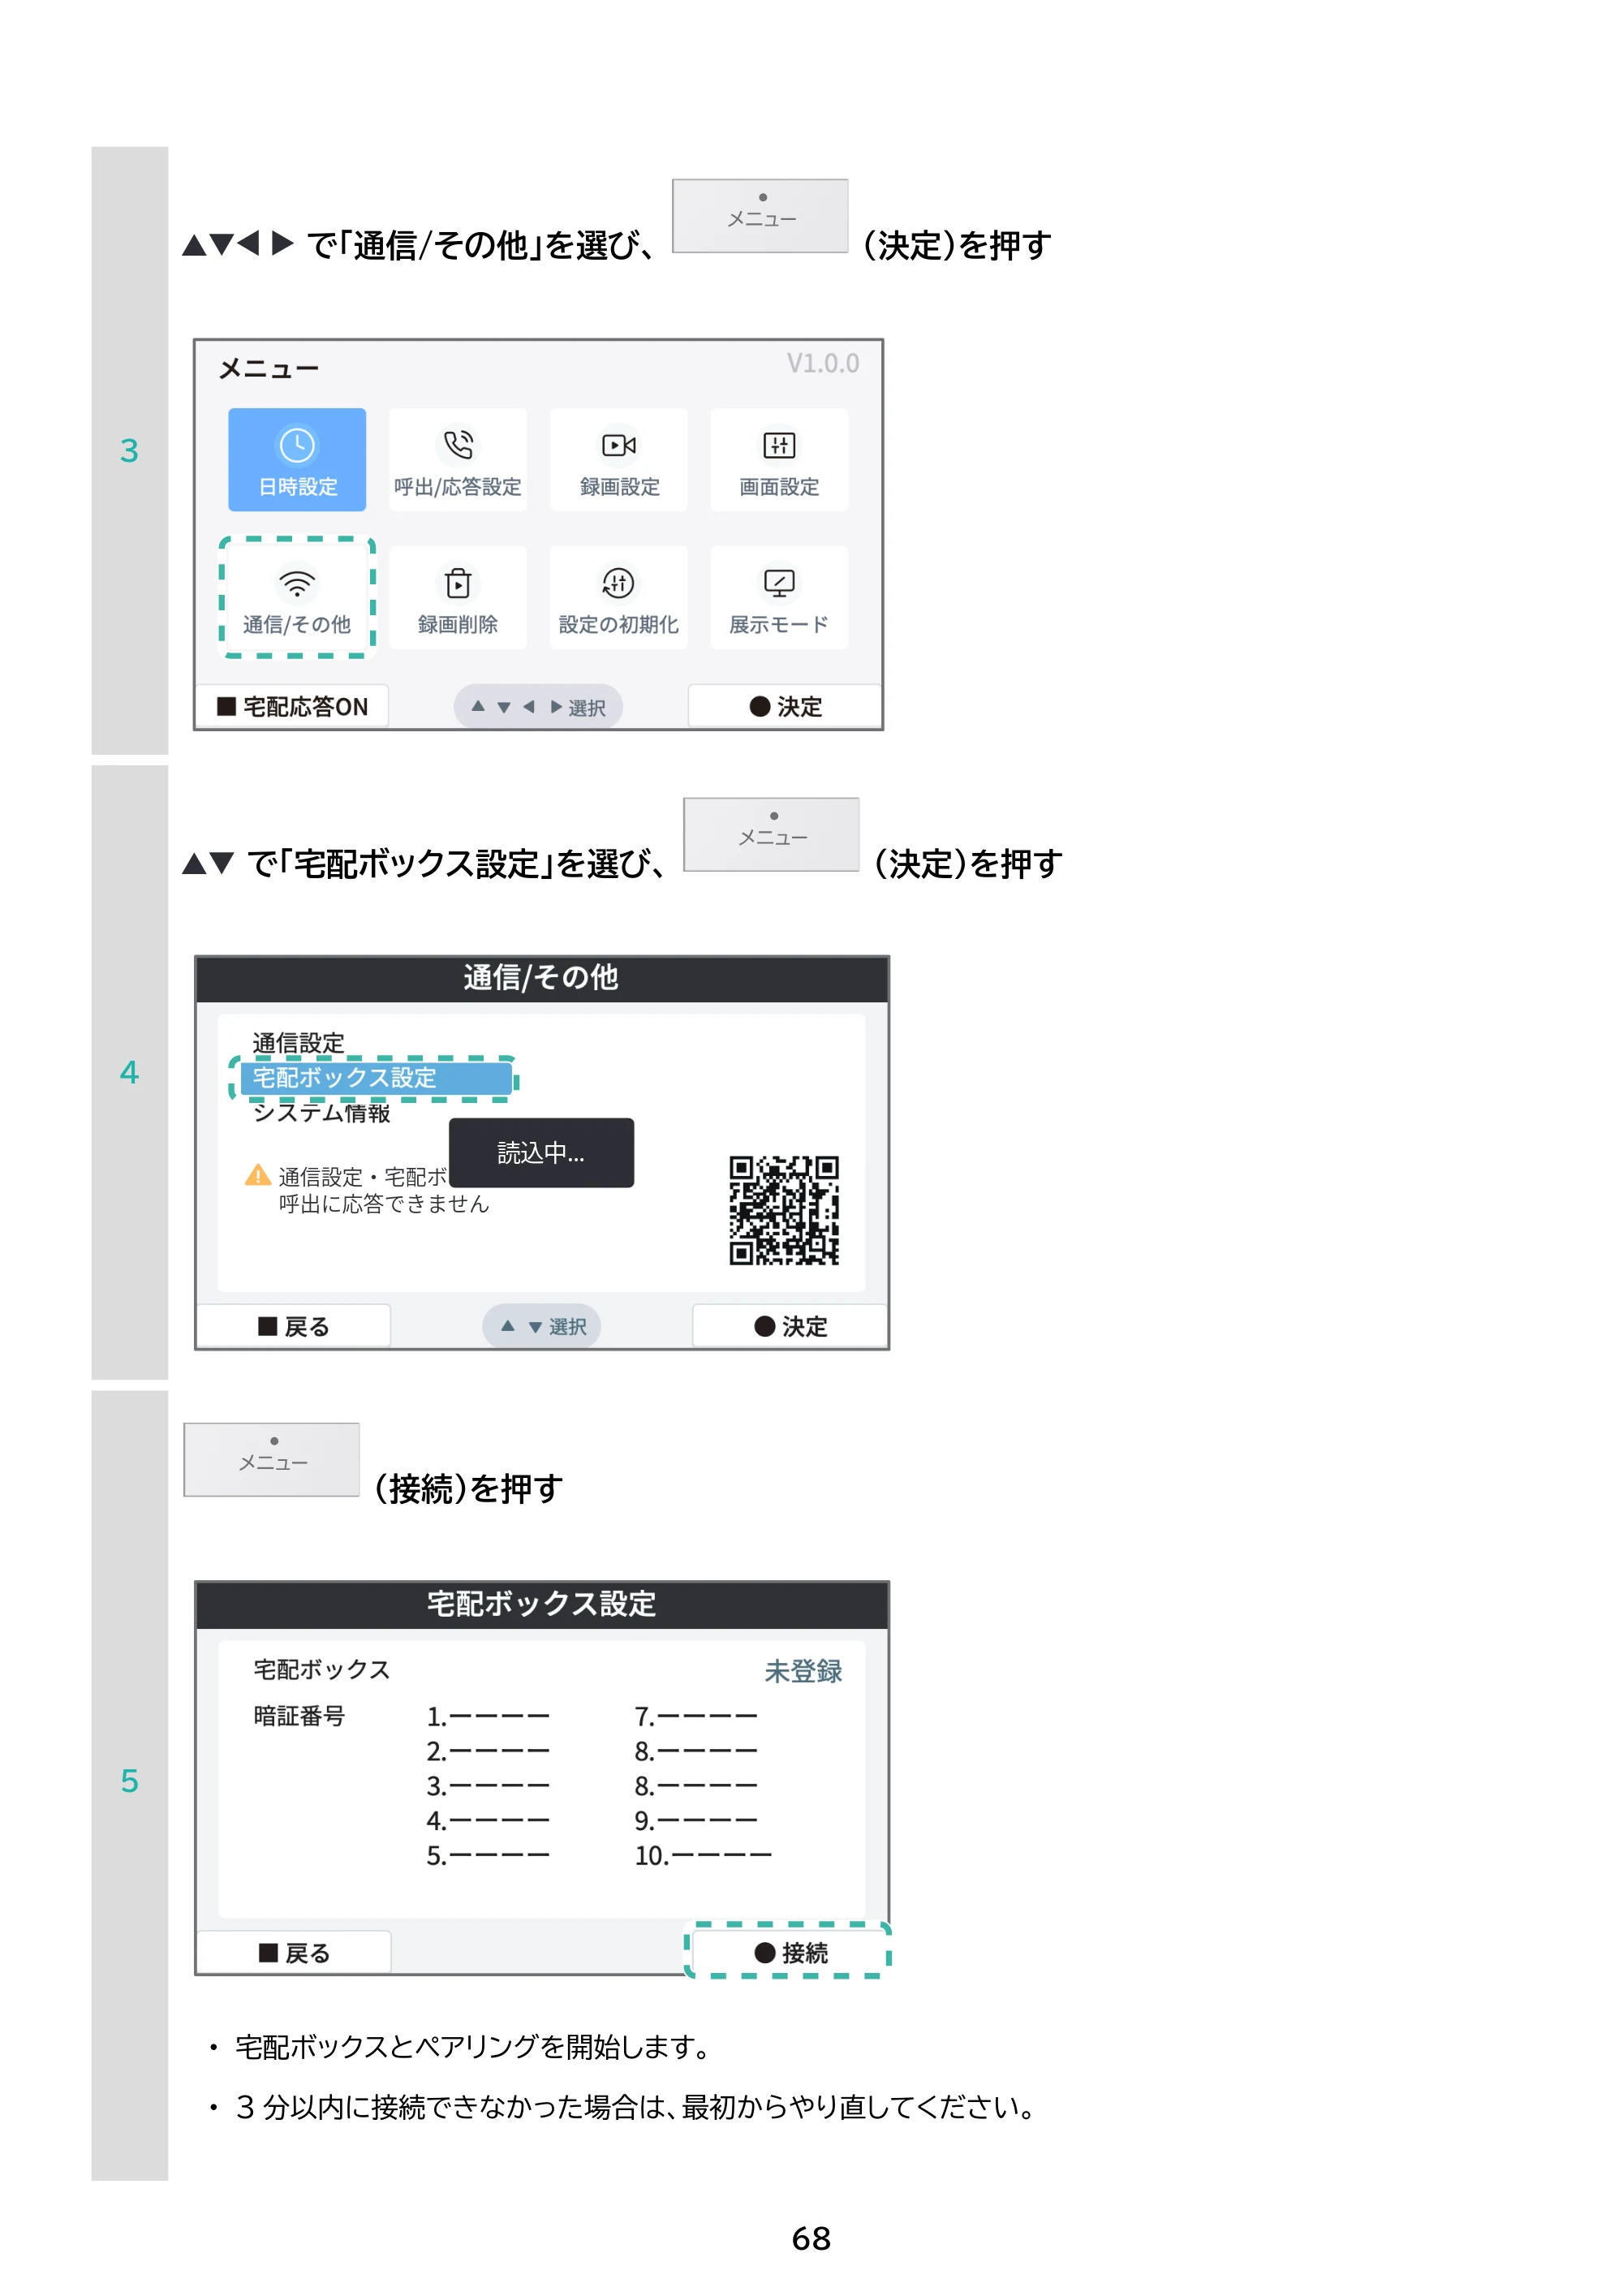This screenshot has height=2296, width=1623.
Task: Click the 未登録 status text
Action: tap(803, 1671)
